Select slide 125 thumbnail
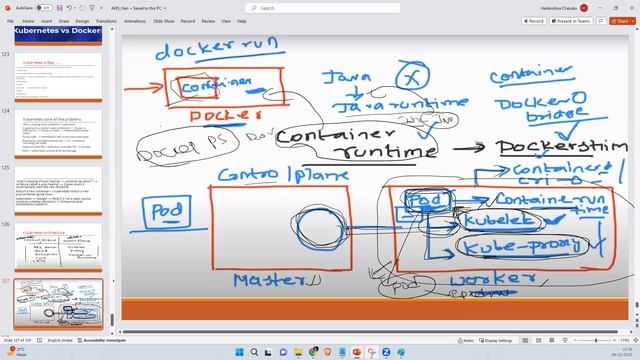Viewport: 640px width, 360px height. pos(58,191)
